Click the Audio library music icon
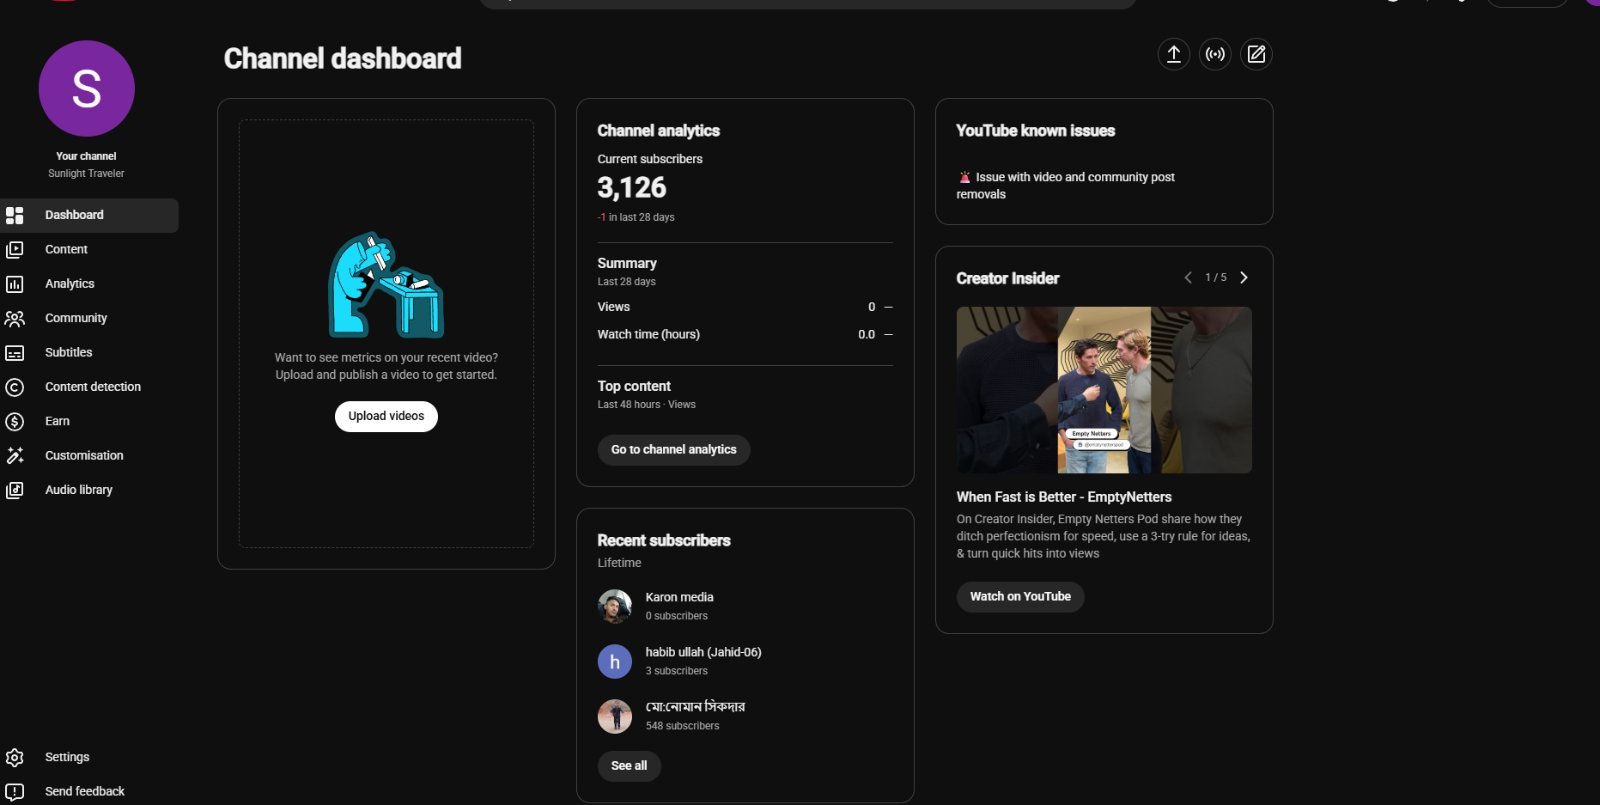Viewport: 1600px width, 805px height. [x=15, y=490]
